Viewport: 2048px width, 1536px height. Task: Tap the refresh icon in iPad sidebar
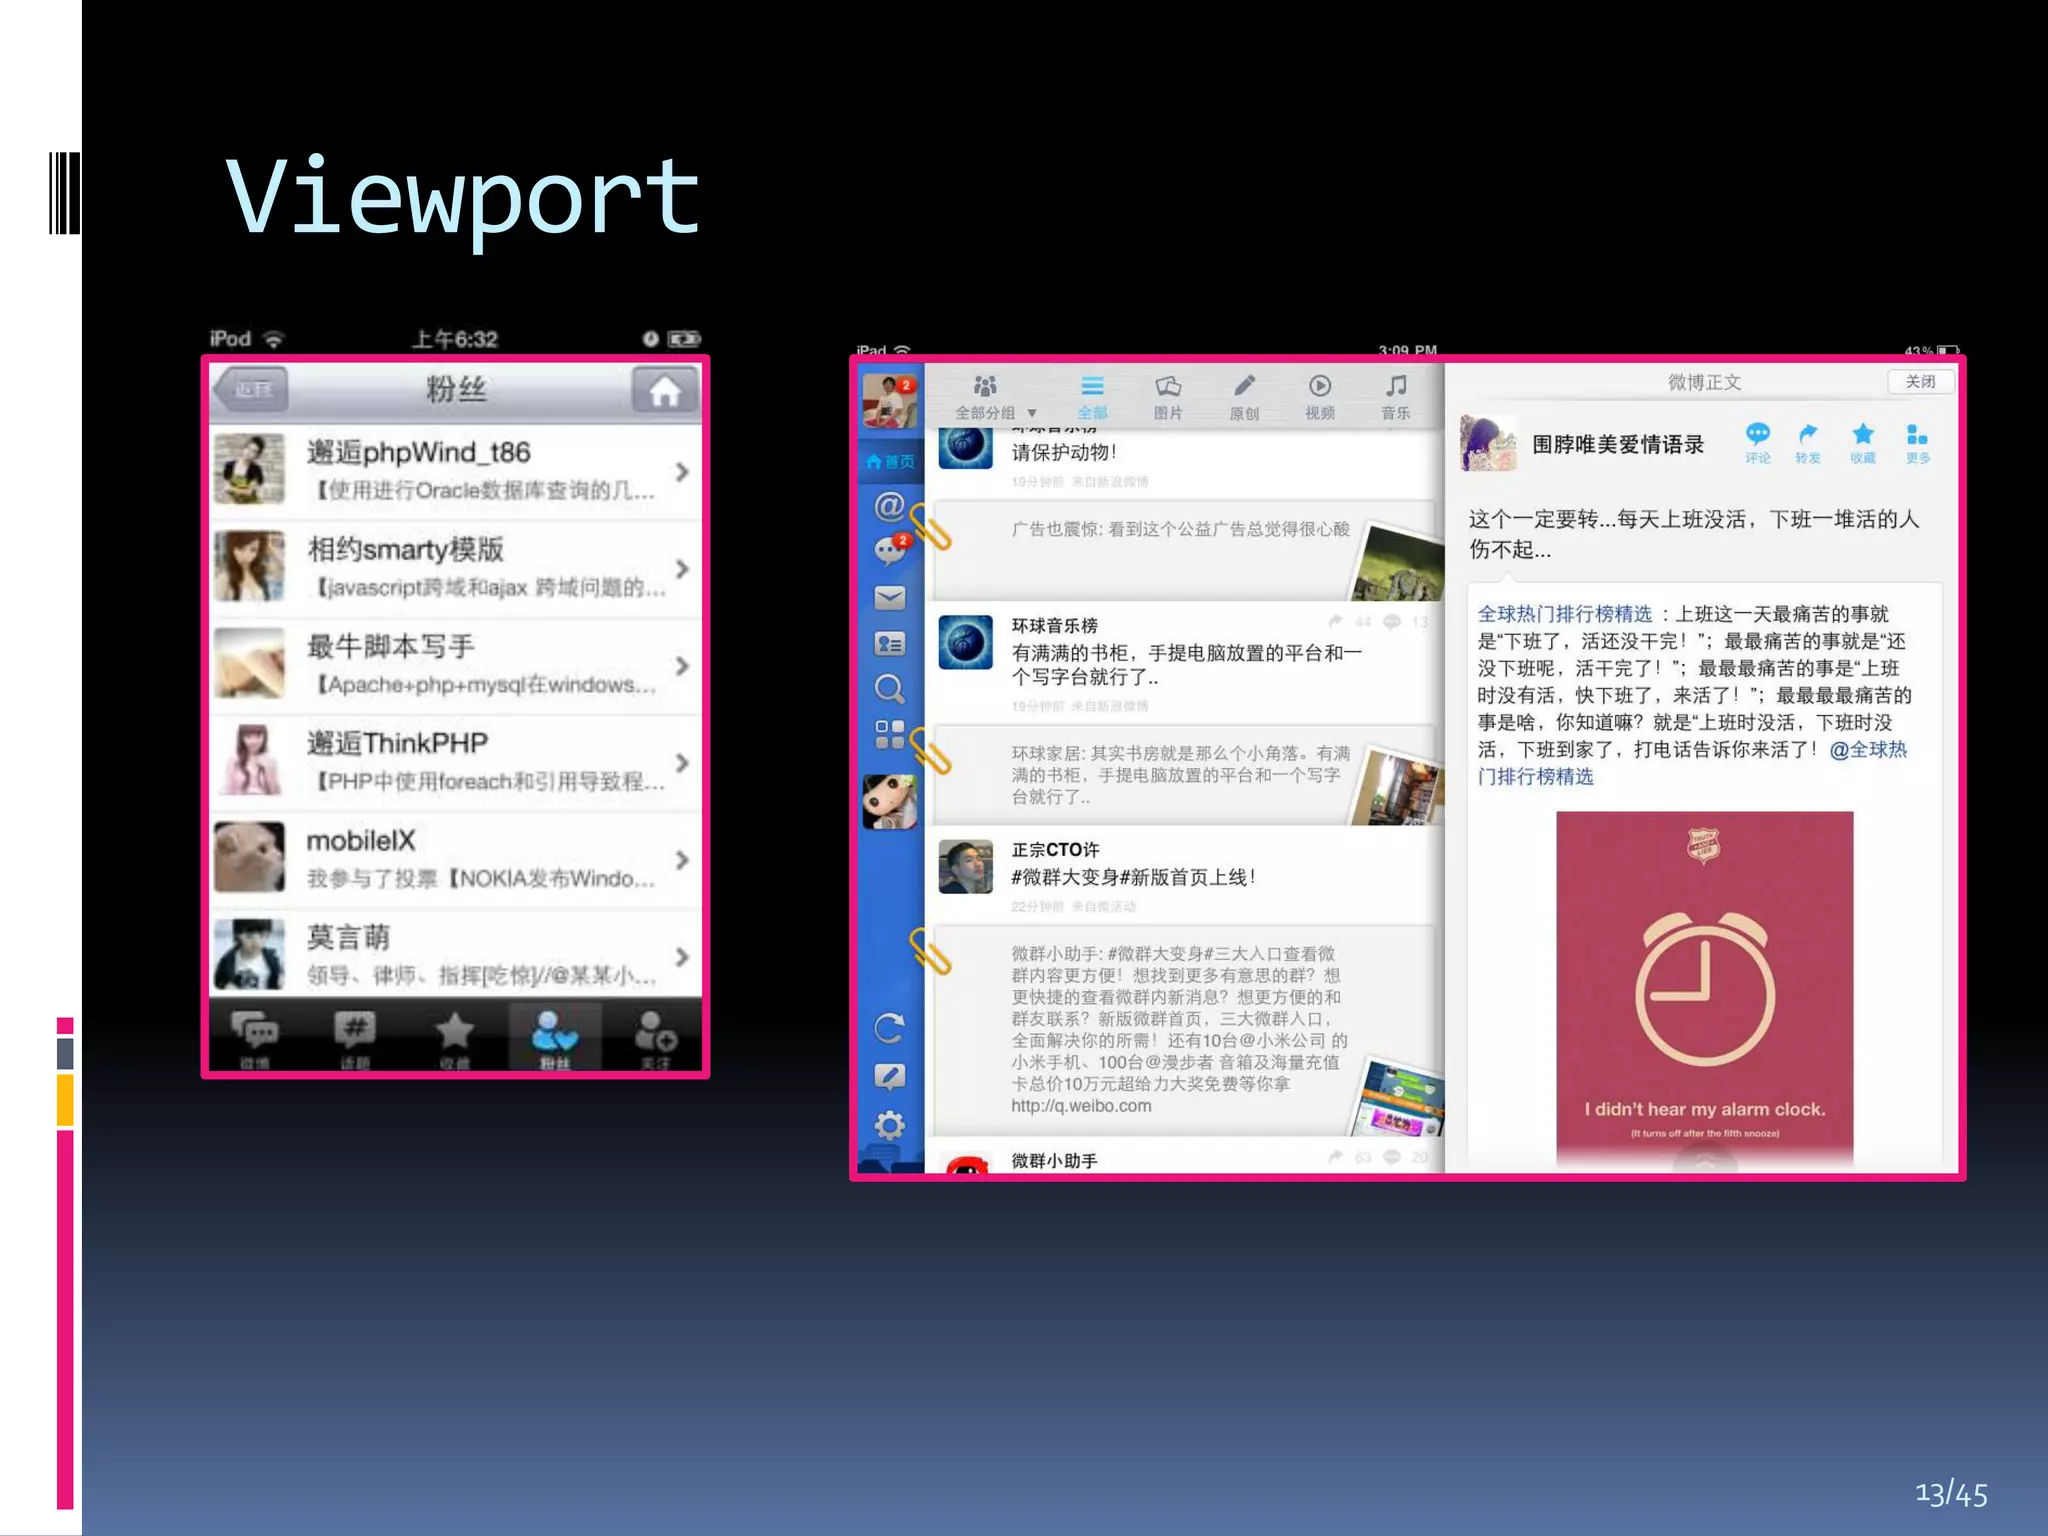click(x=889, y=1028)
